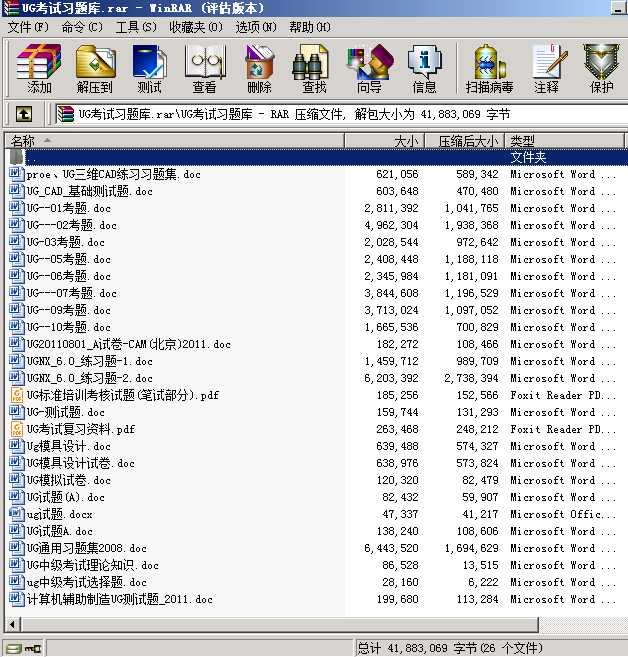
Task: Sort by 压缩后大小 column header
Action: (x=465, y=141)
